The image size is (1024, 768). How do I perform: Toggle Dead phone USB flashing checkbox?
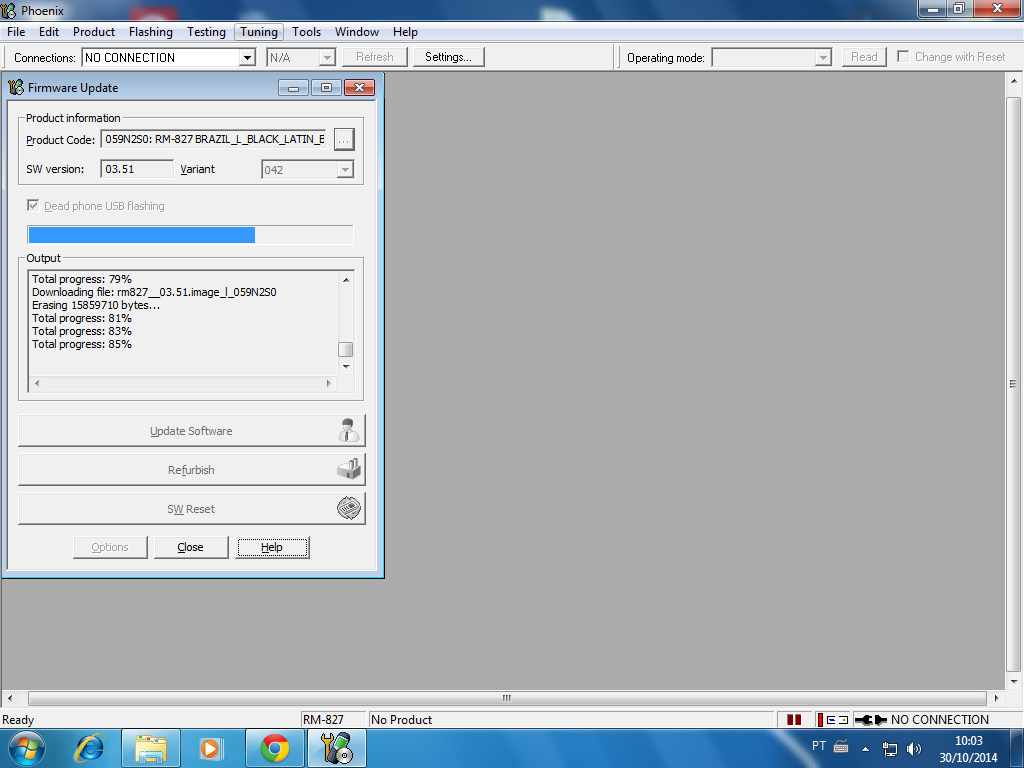(33, 205)
